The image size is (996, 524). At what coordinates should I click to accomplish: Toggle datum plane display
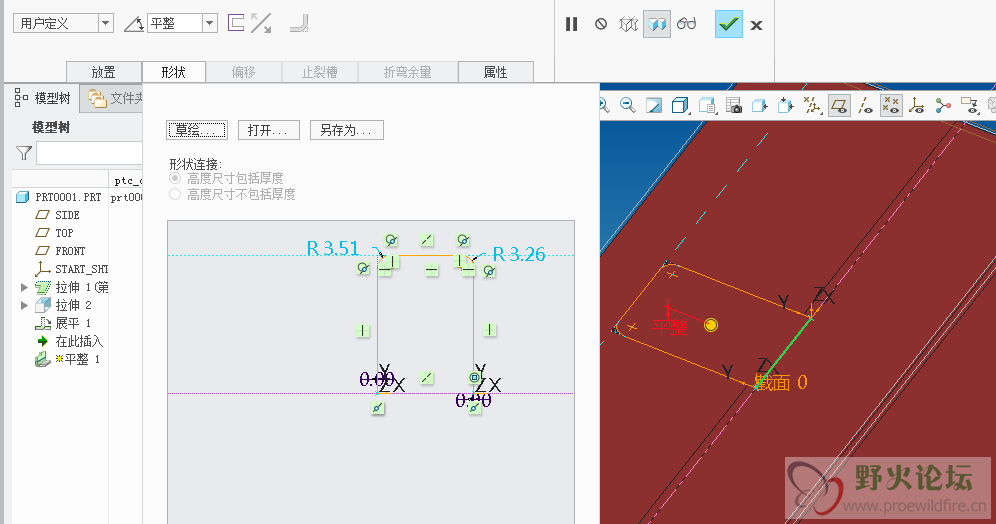(839, 105)
